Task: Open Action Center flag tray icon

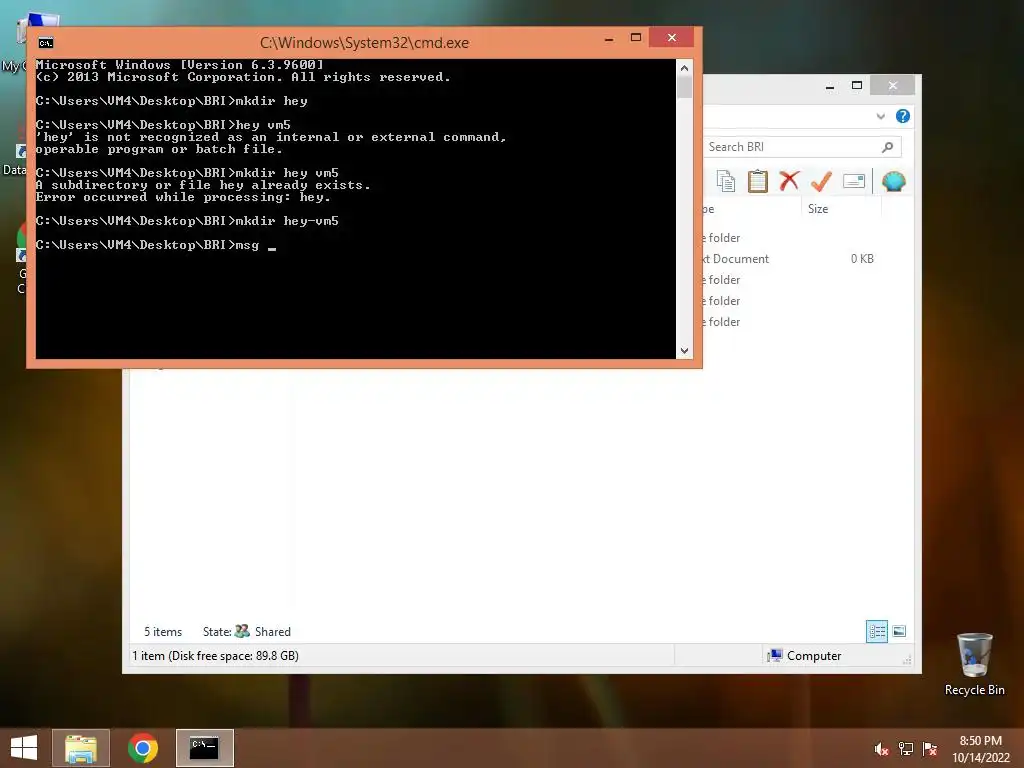Action: point(930,749)
